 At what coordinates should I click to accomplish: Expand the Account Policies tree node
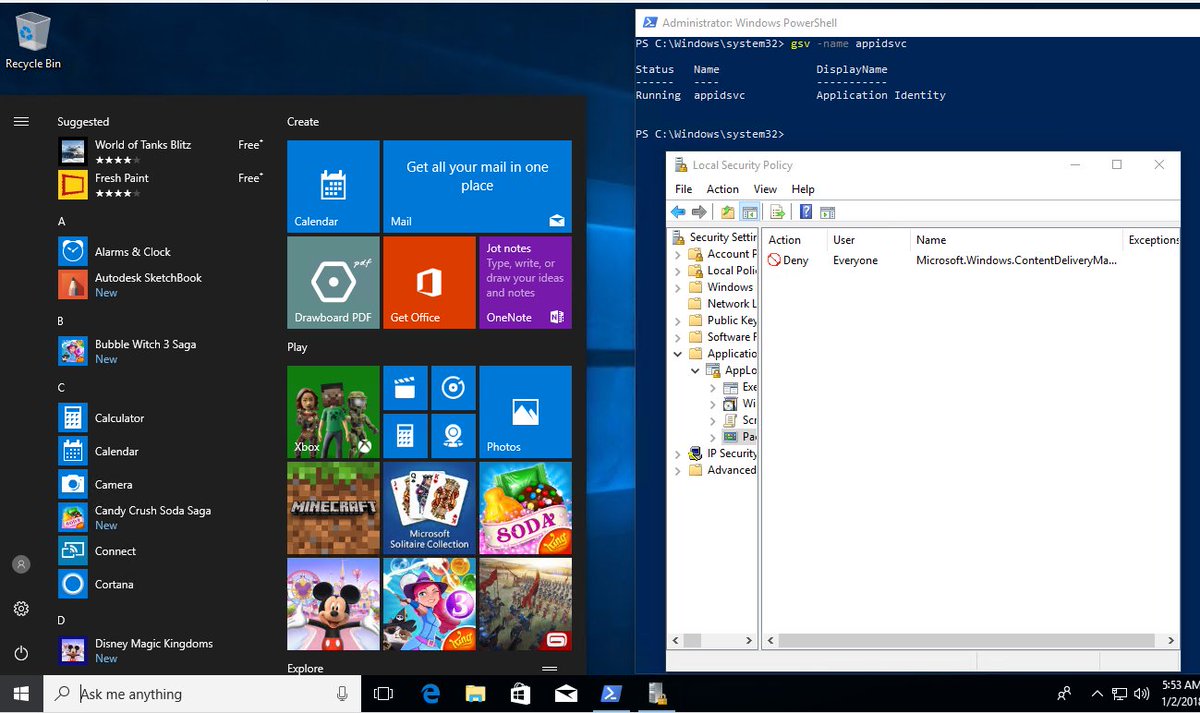point(678,254)
